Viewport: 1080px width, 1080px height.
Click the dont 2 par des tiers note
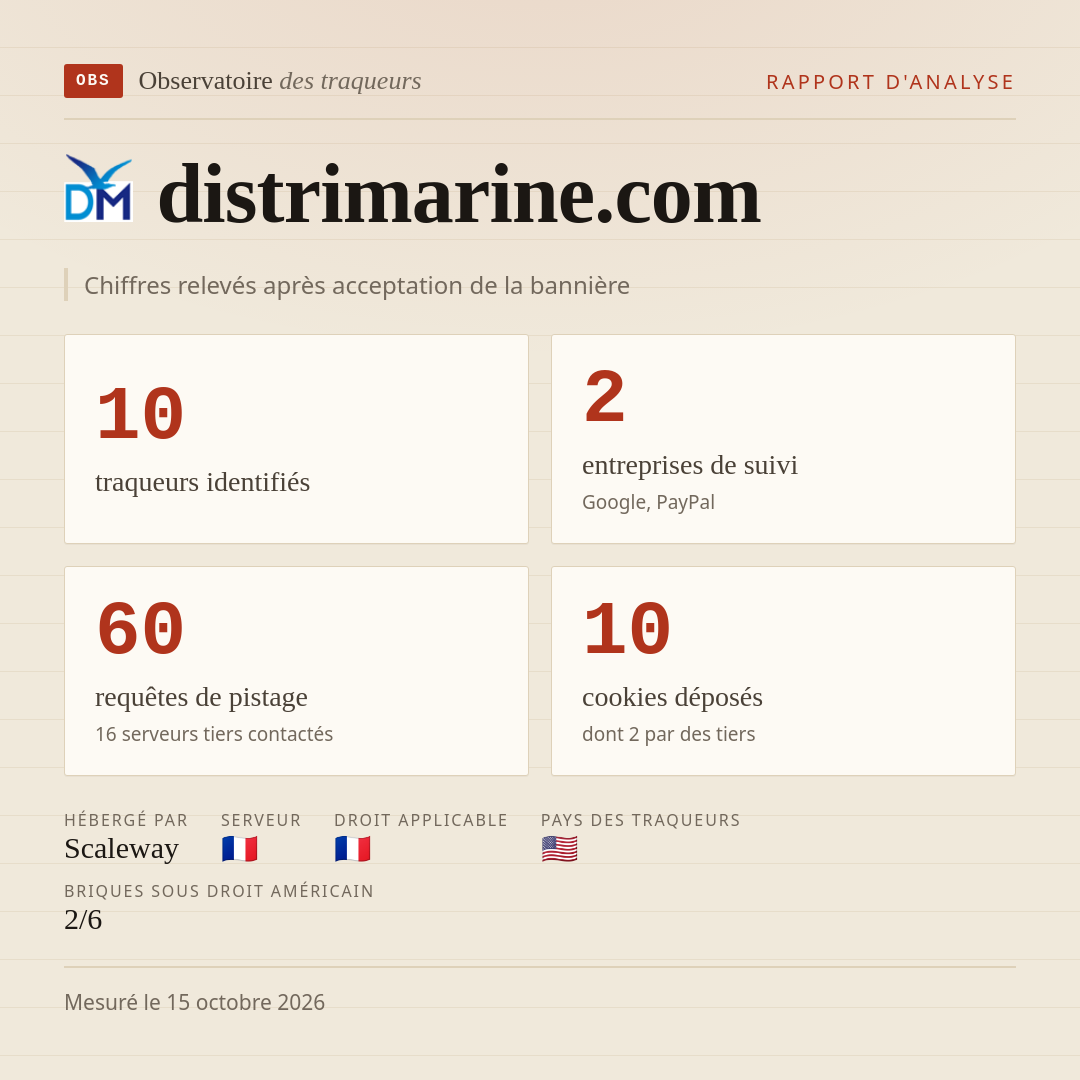click(x=668, y=734)
